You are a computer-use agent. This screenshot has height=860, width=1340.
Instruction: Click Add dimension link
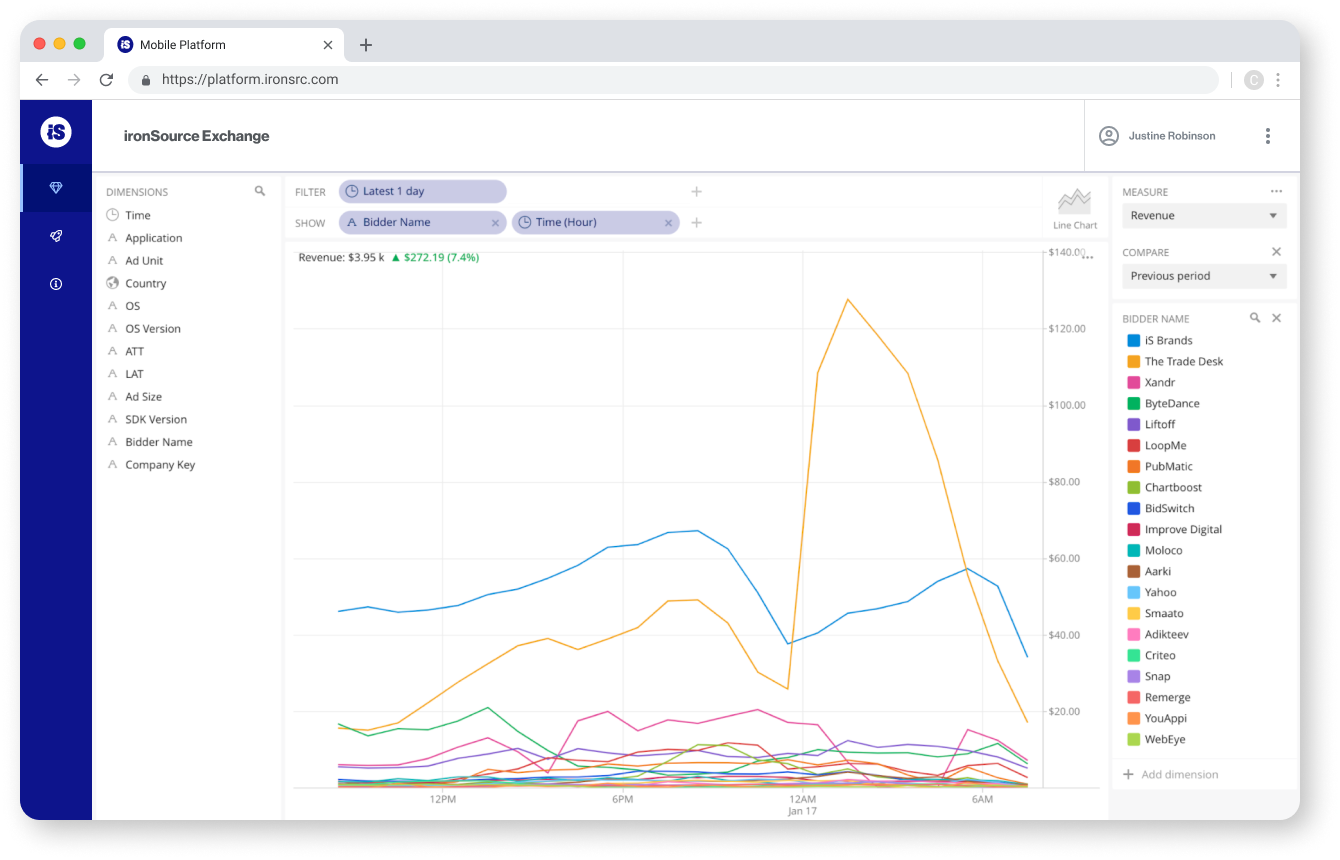pyautogui.click(x=1170, y=775)
